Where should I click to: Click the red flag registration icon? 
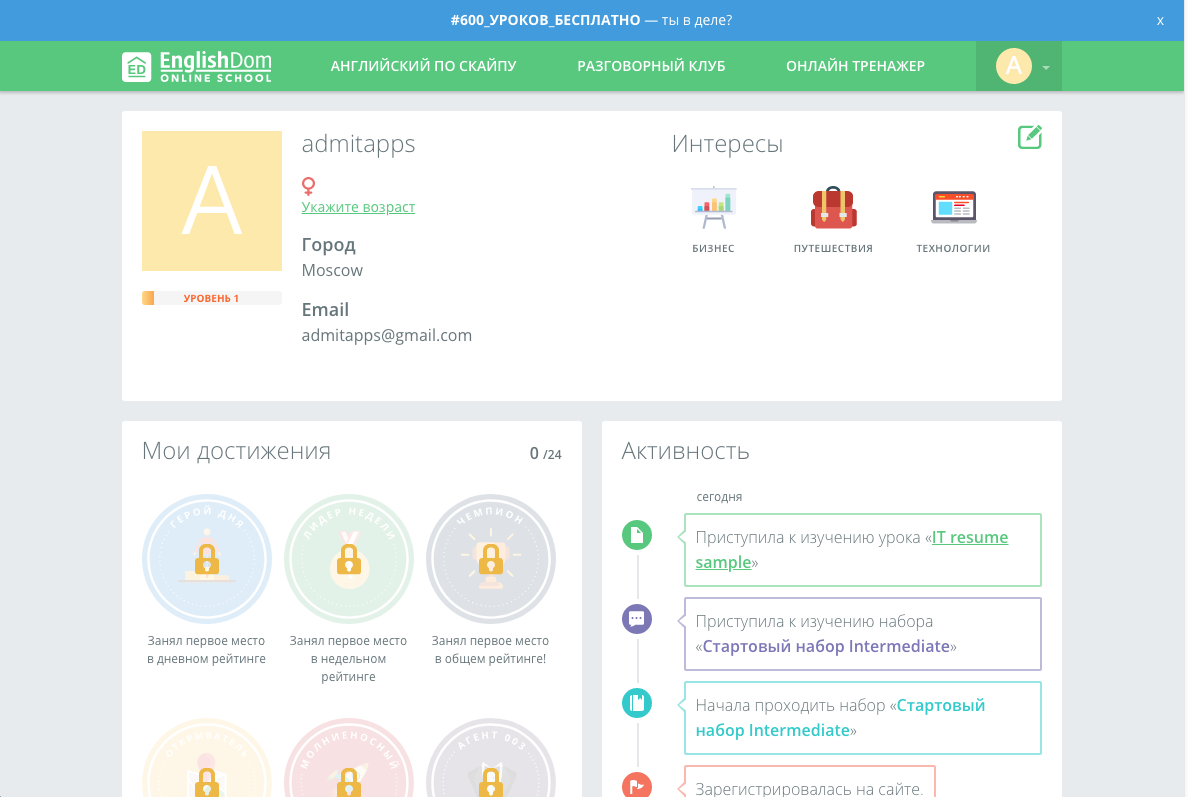[x=636, y=786]
